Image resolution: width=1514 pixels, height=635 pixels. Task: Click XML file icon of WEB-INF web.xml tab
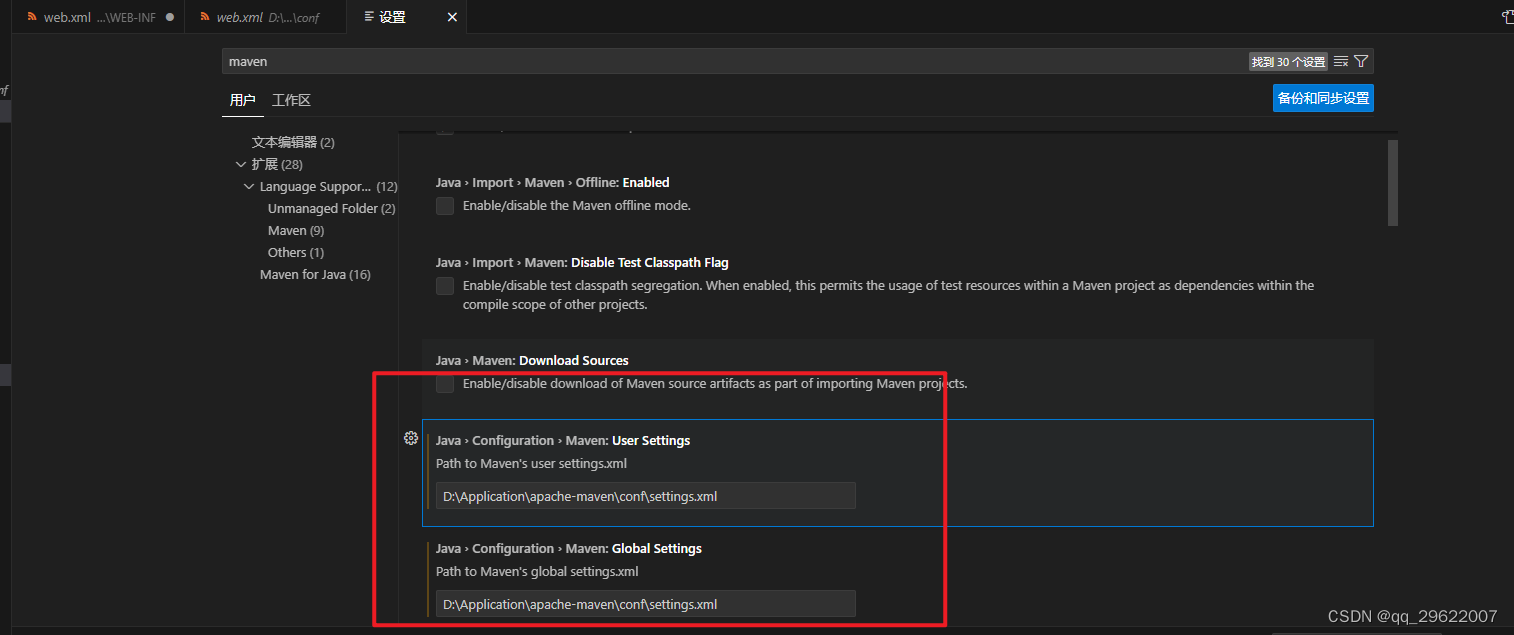pyautogui.click(x=32, y=17)
